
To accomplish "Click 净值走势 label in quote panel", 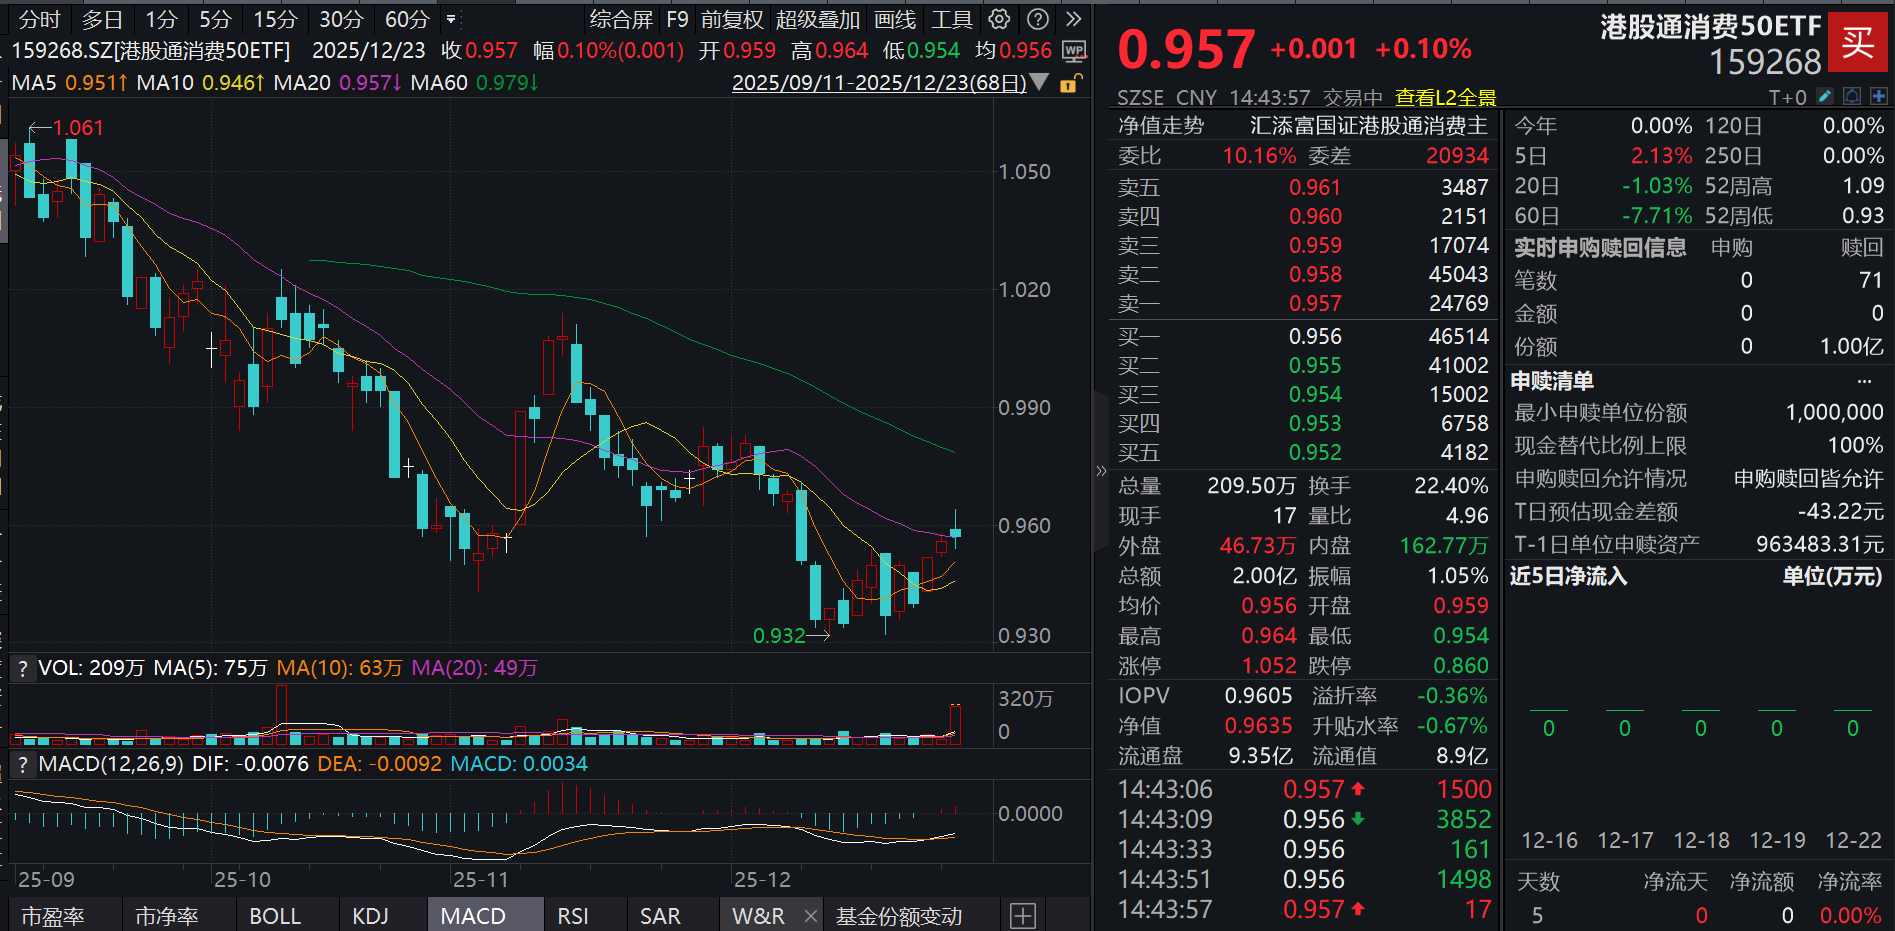I will (x=1161, y=126).
